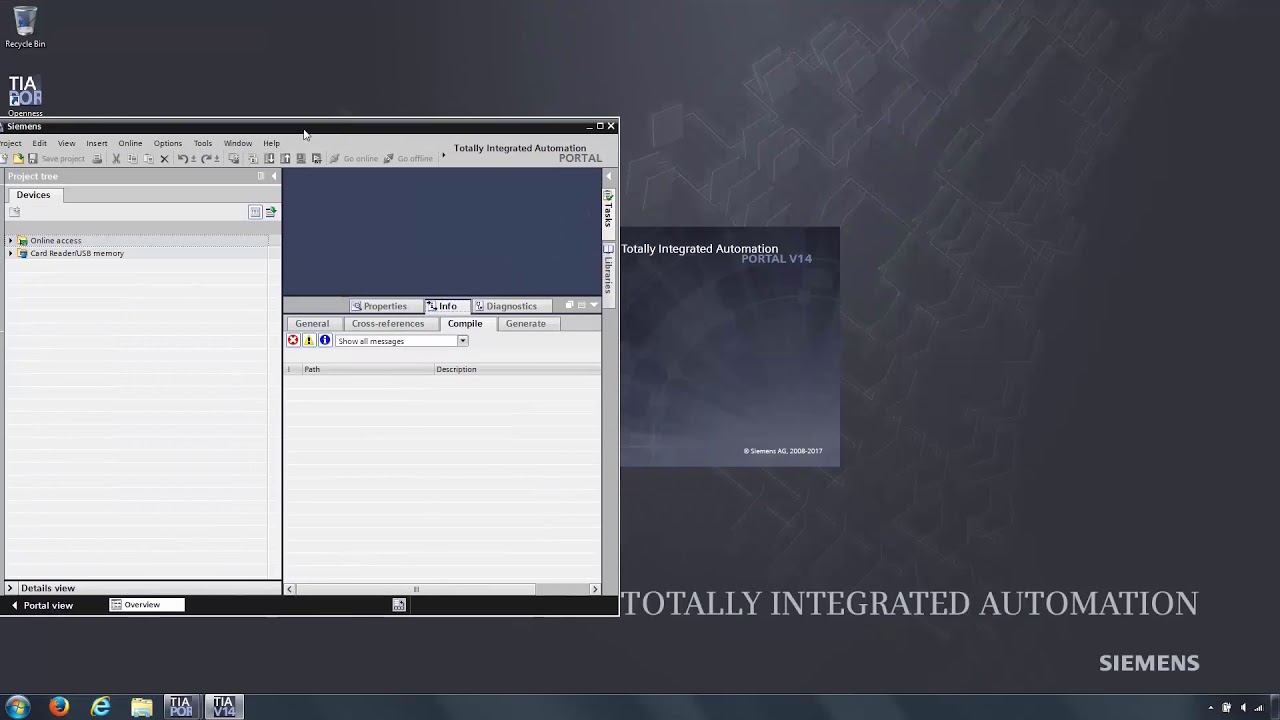The height and width of the screenshot is (720, 1280).
Task: Click the Go offline button
Action: point(408,158)
